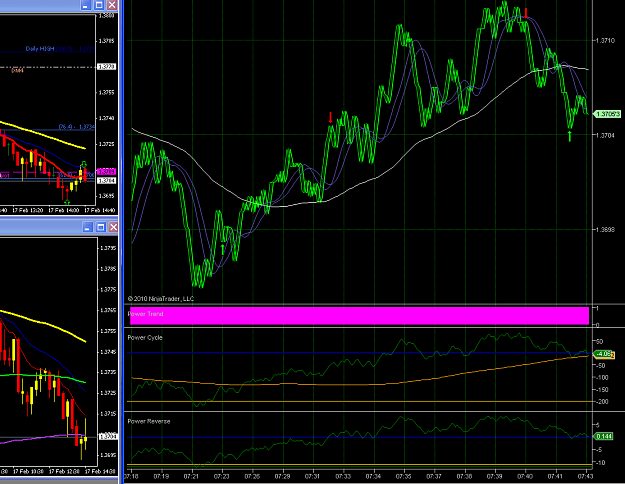Image resolution: width=625 pixels, height=484 pixels.
Task: Select green buy arrow near 07:23
Action: tap(222, 250)
